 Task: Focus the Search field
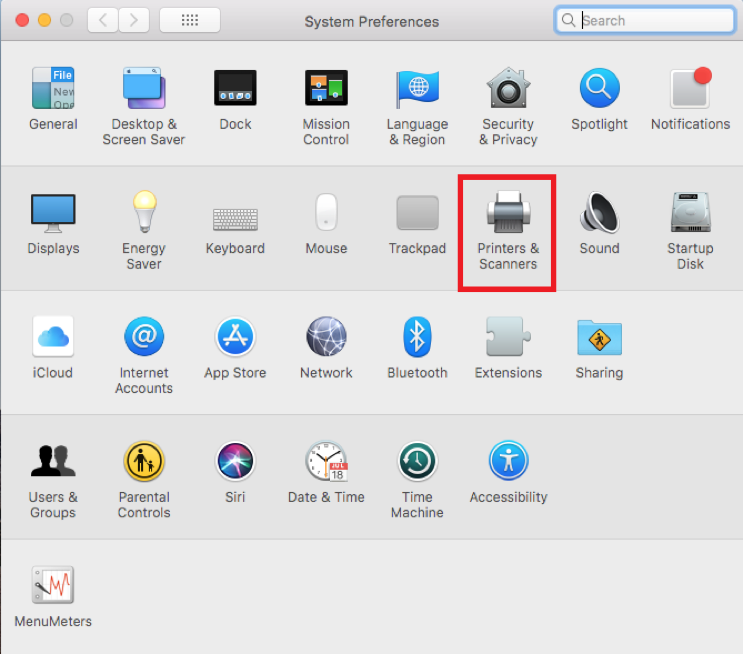[x=645, y=20]
